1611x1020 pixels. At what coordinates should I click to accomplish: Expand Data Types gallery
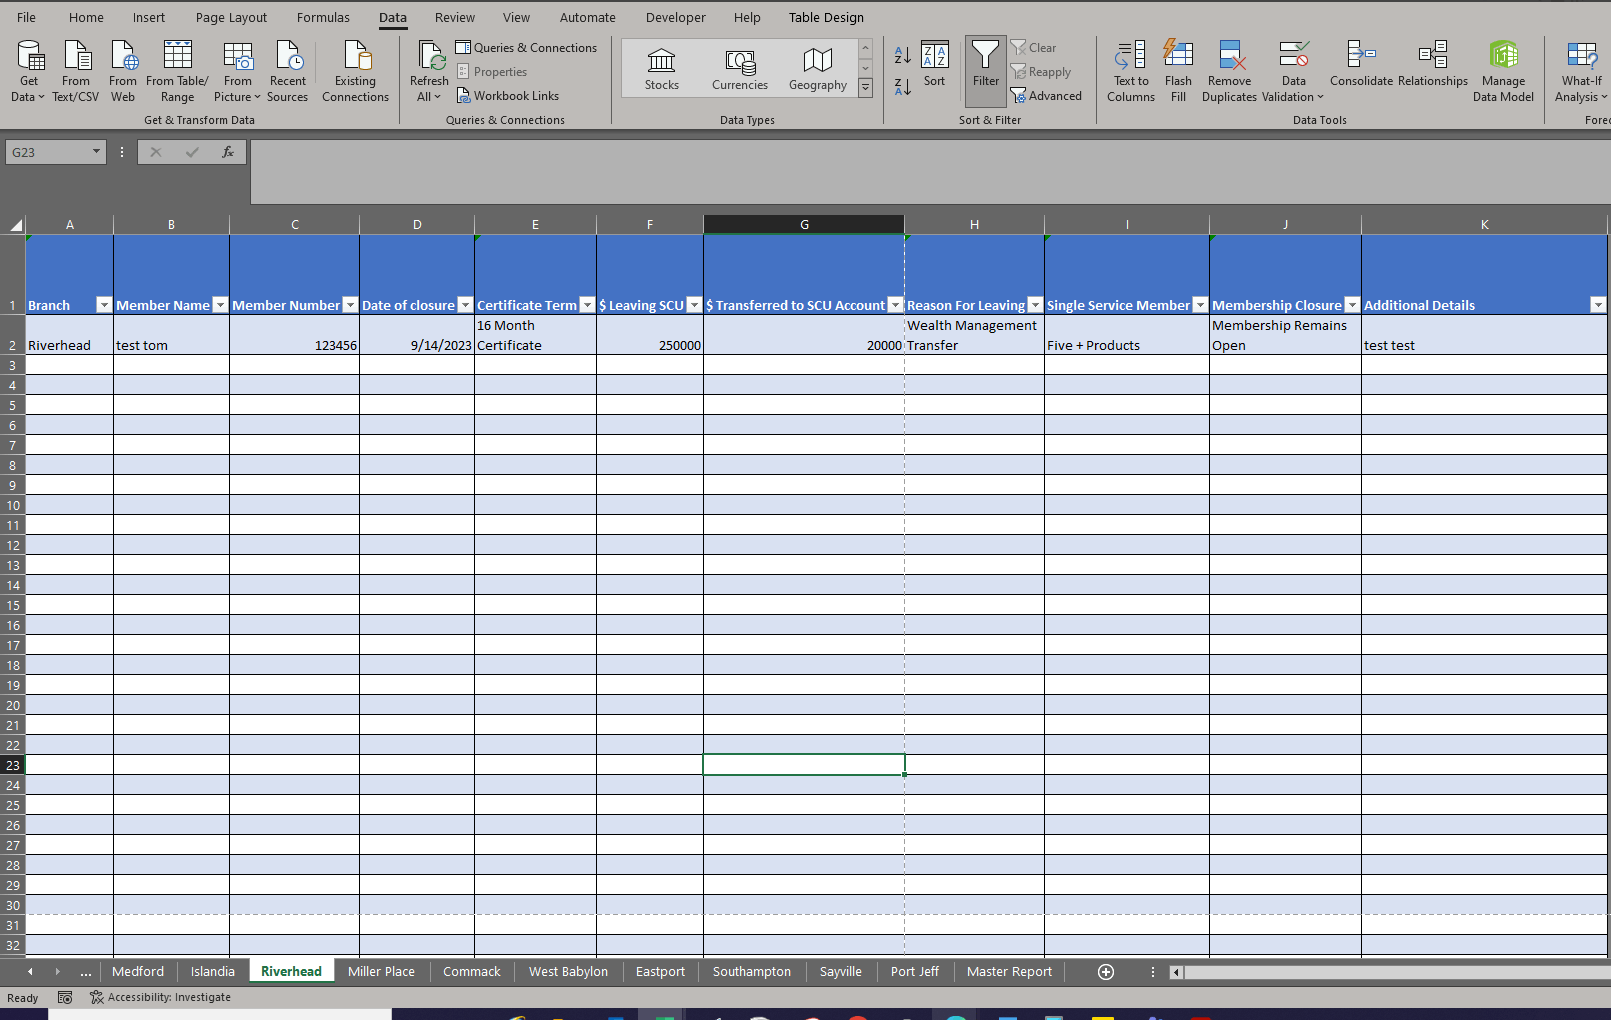[x=866, y=88]
